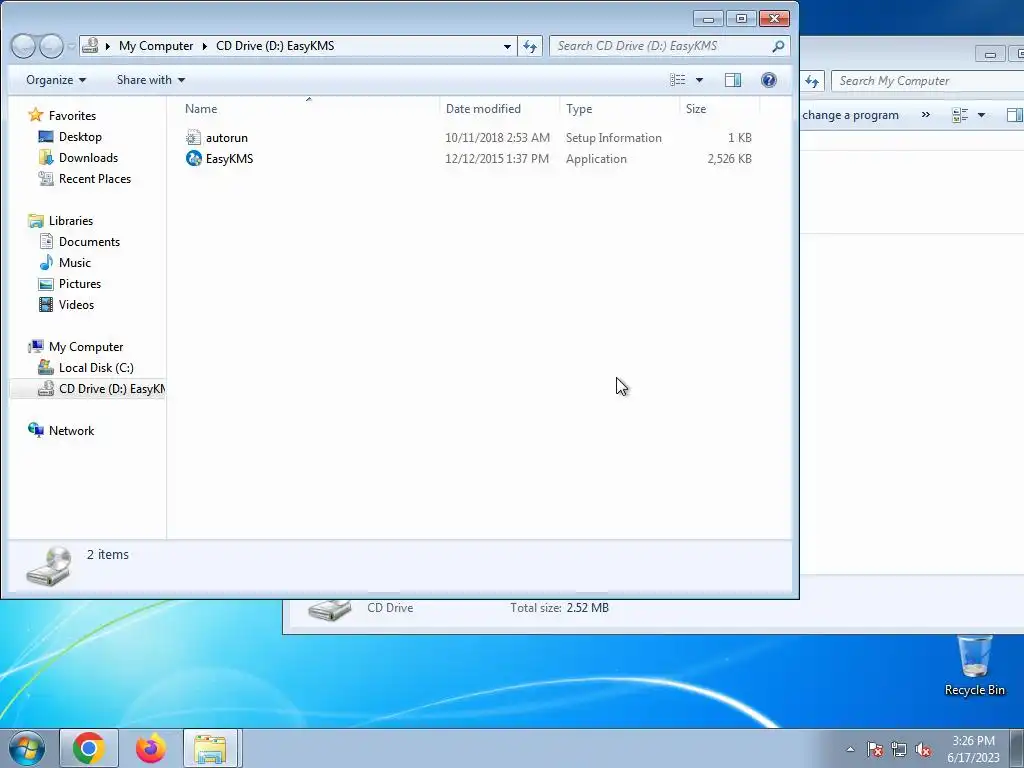Sort files by Name column
Image resolution: width=1024 pixels, height=768 pixels.
click(310, 108)
